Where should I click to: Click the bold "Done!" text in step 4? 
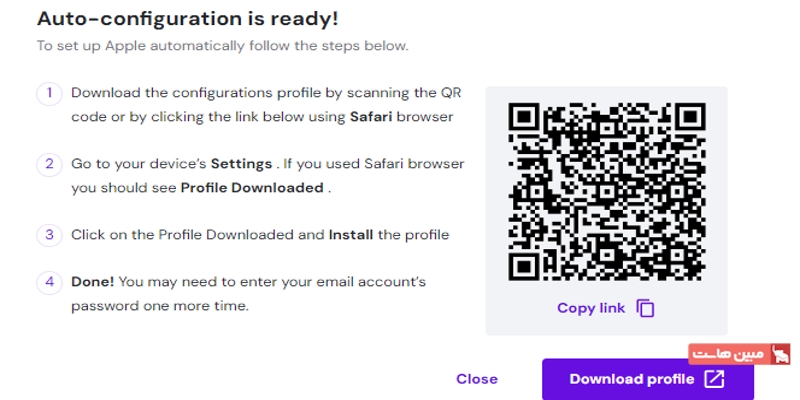coord(92,282)
